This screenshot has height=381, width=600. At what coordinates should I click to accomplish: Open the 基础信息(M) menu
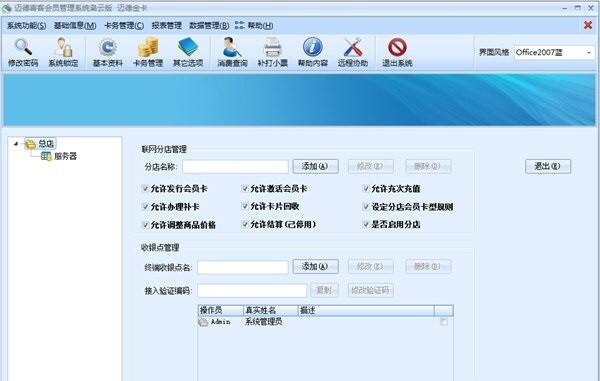click(75, 26)
